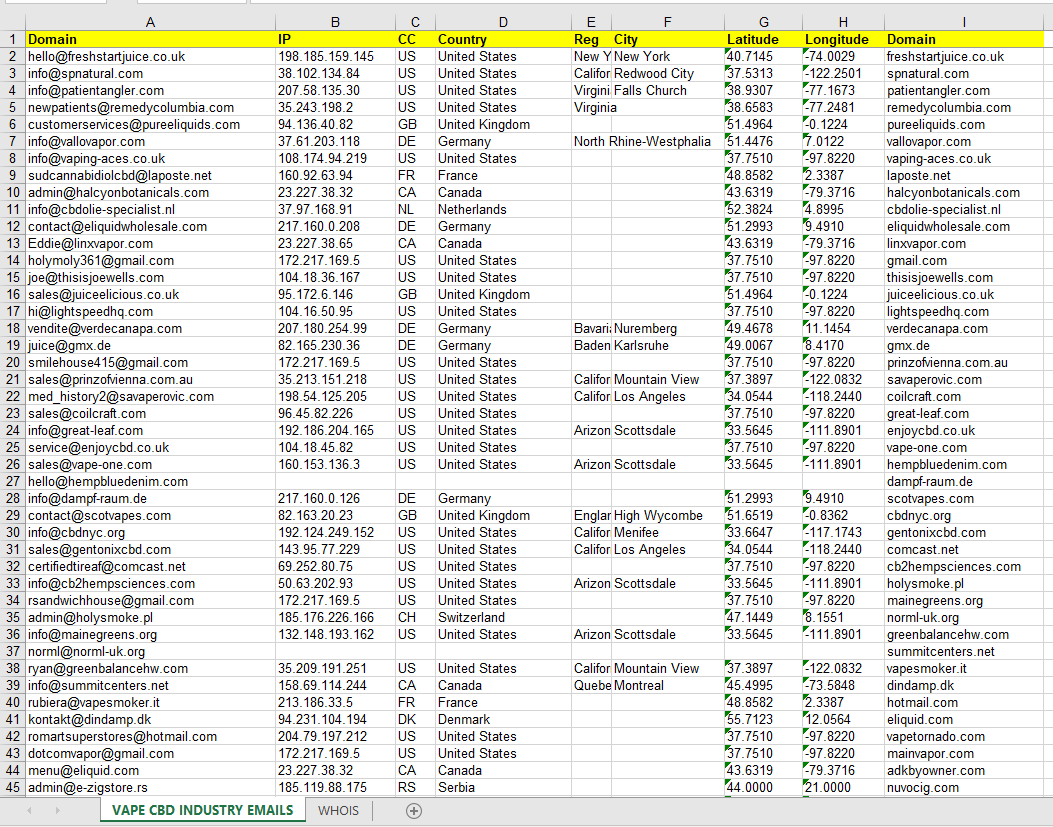Click the City header cell
The height and width of the screenshot is (827, 1053).
point(668,40)
